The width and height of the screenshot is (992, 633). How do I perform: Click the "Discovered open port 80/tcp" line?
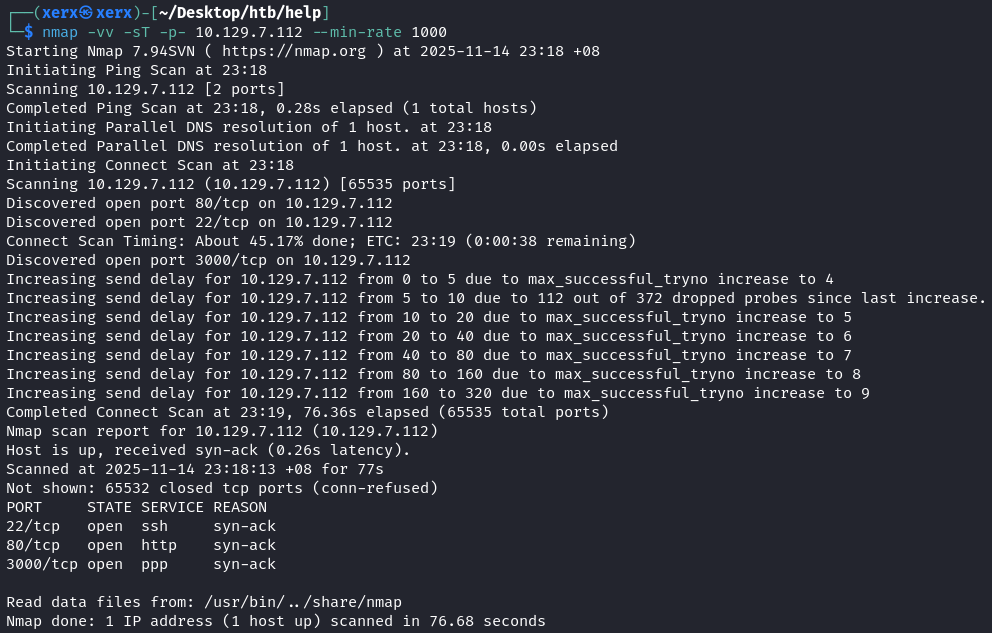(x=199, y=203)
